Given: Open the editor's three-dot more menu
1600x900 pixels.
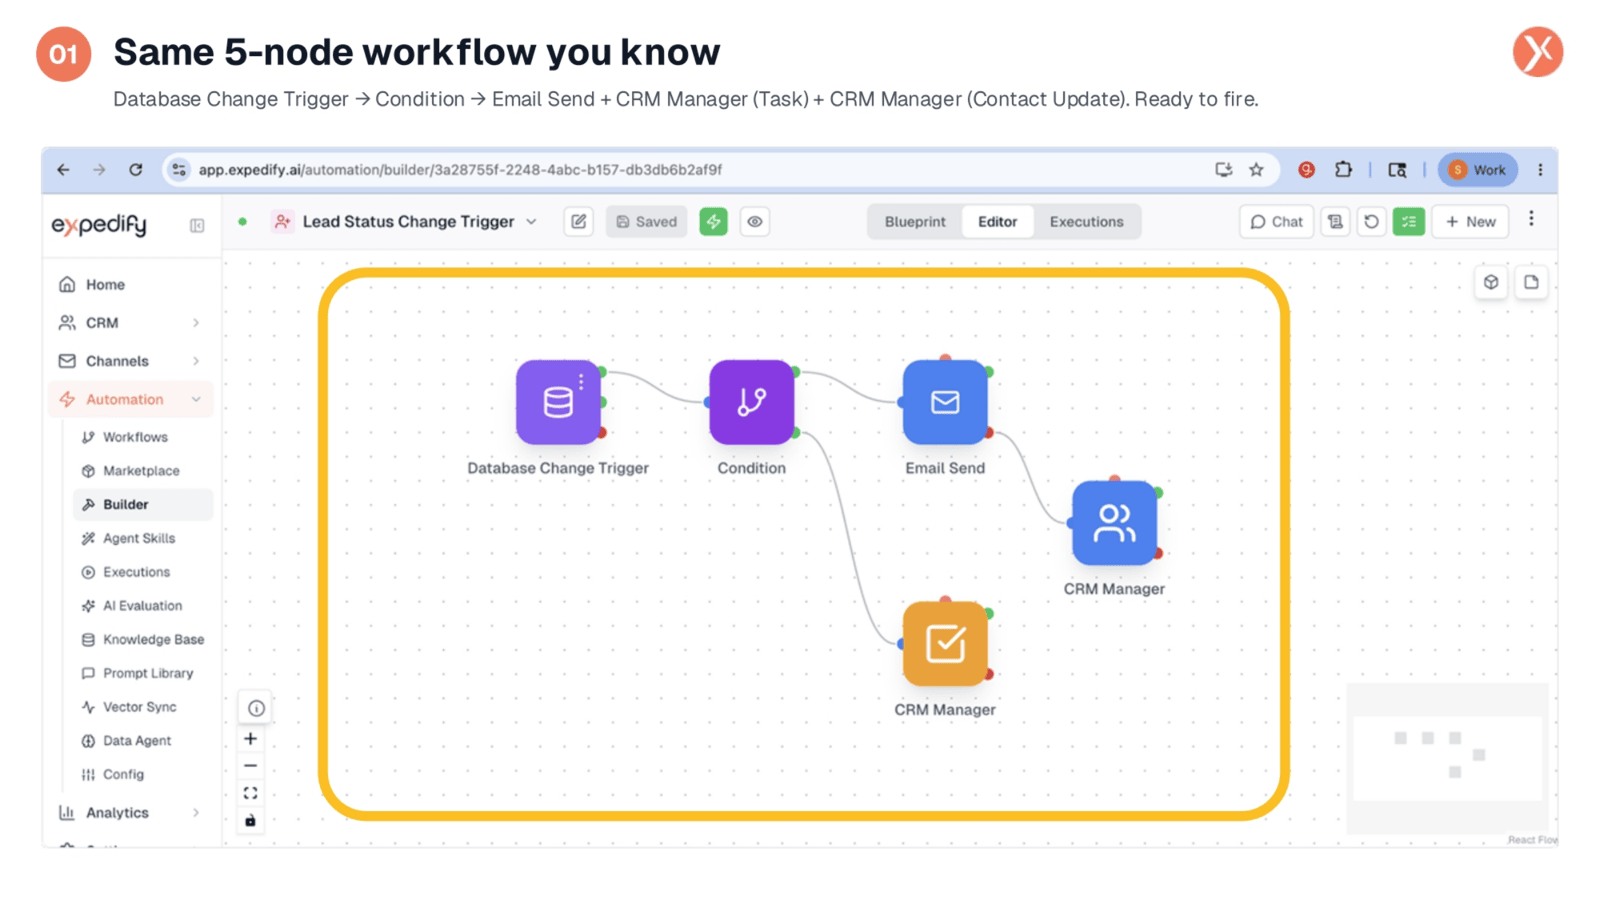Looking at the screenshot, I should pos(1531,219).
